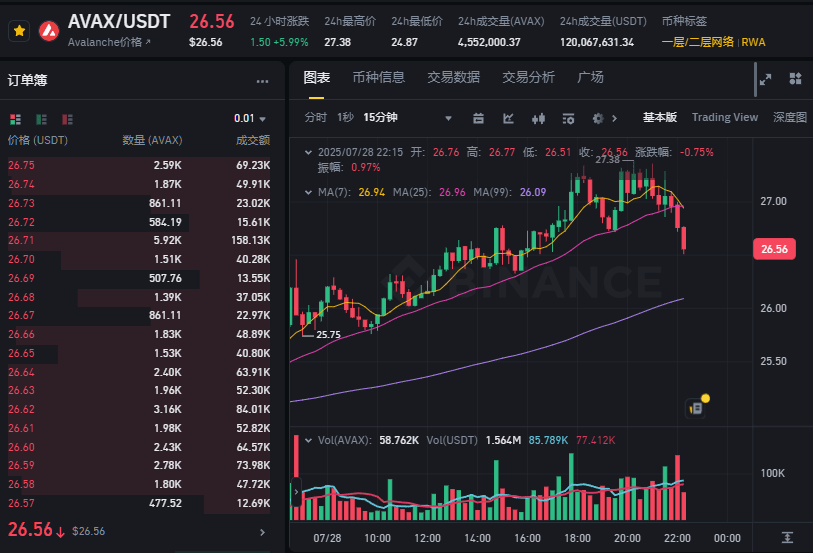Click the 价格 (USDT) column header
813x553 pixels.
pyautogui.click(x=37, y=140)
